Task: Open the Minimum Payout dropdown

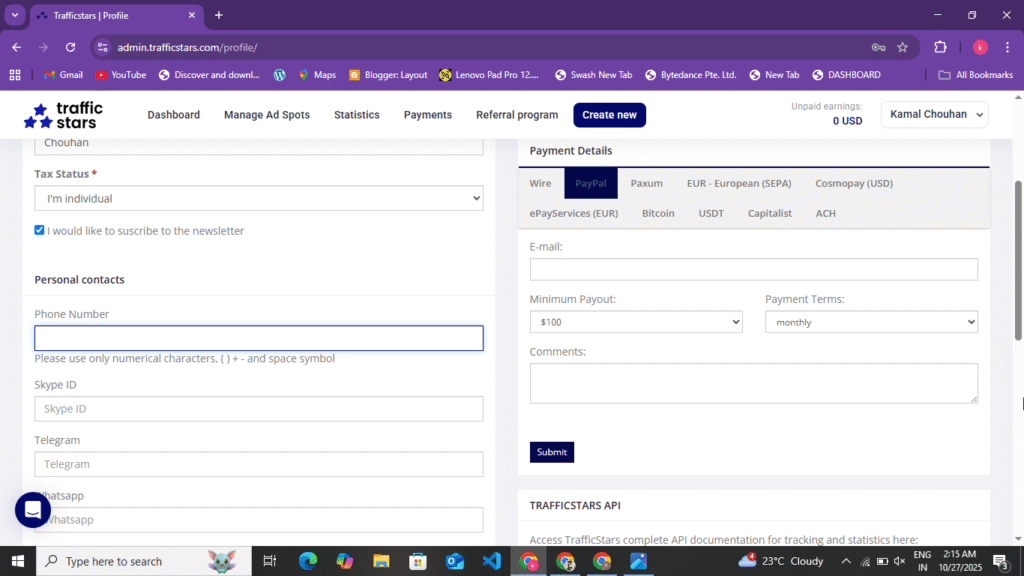Action: (636, 321)
